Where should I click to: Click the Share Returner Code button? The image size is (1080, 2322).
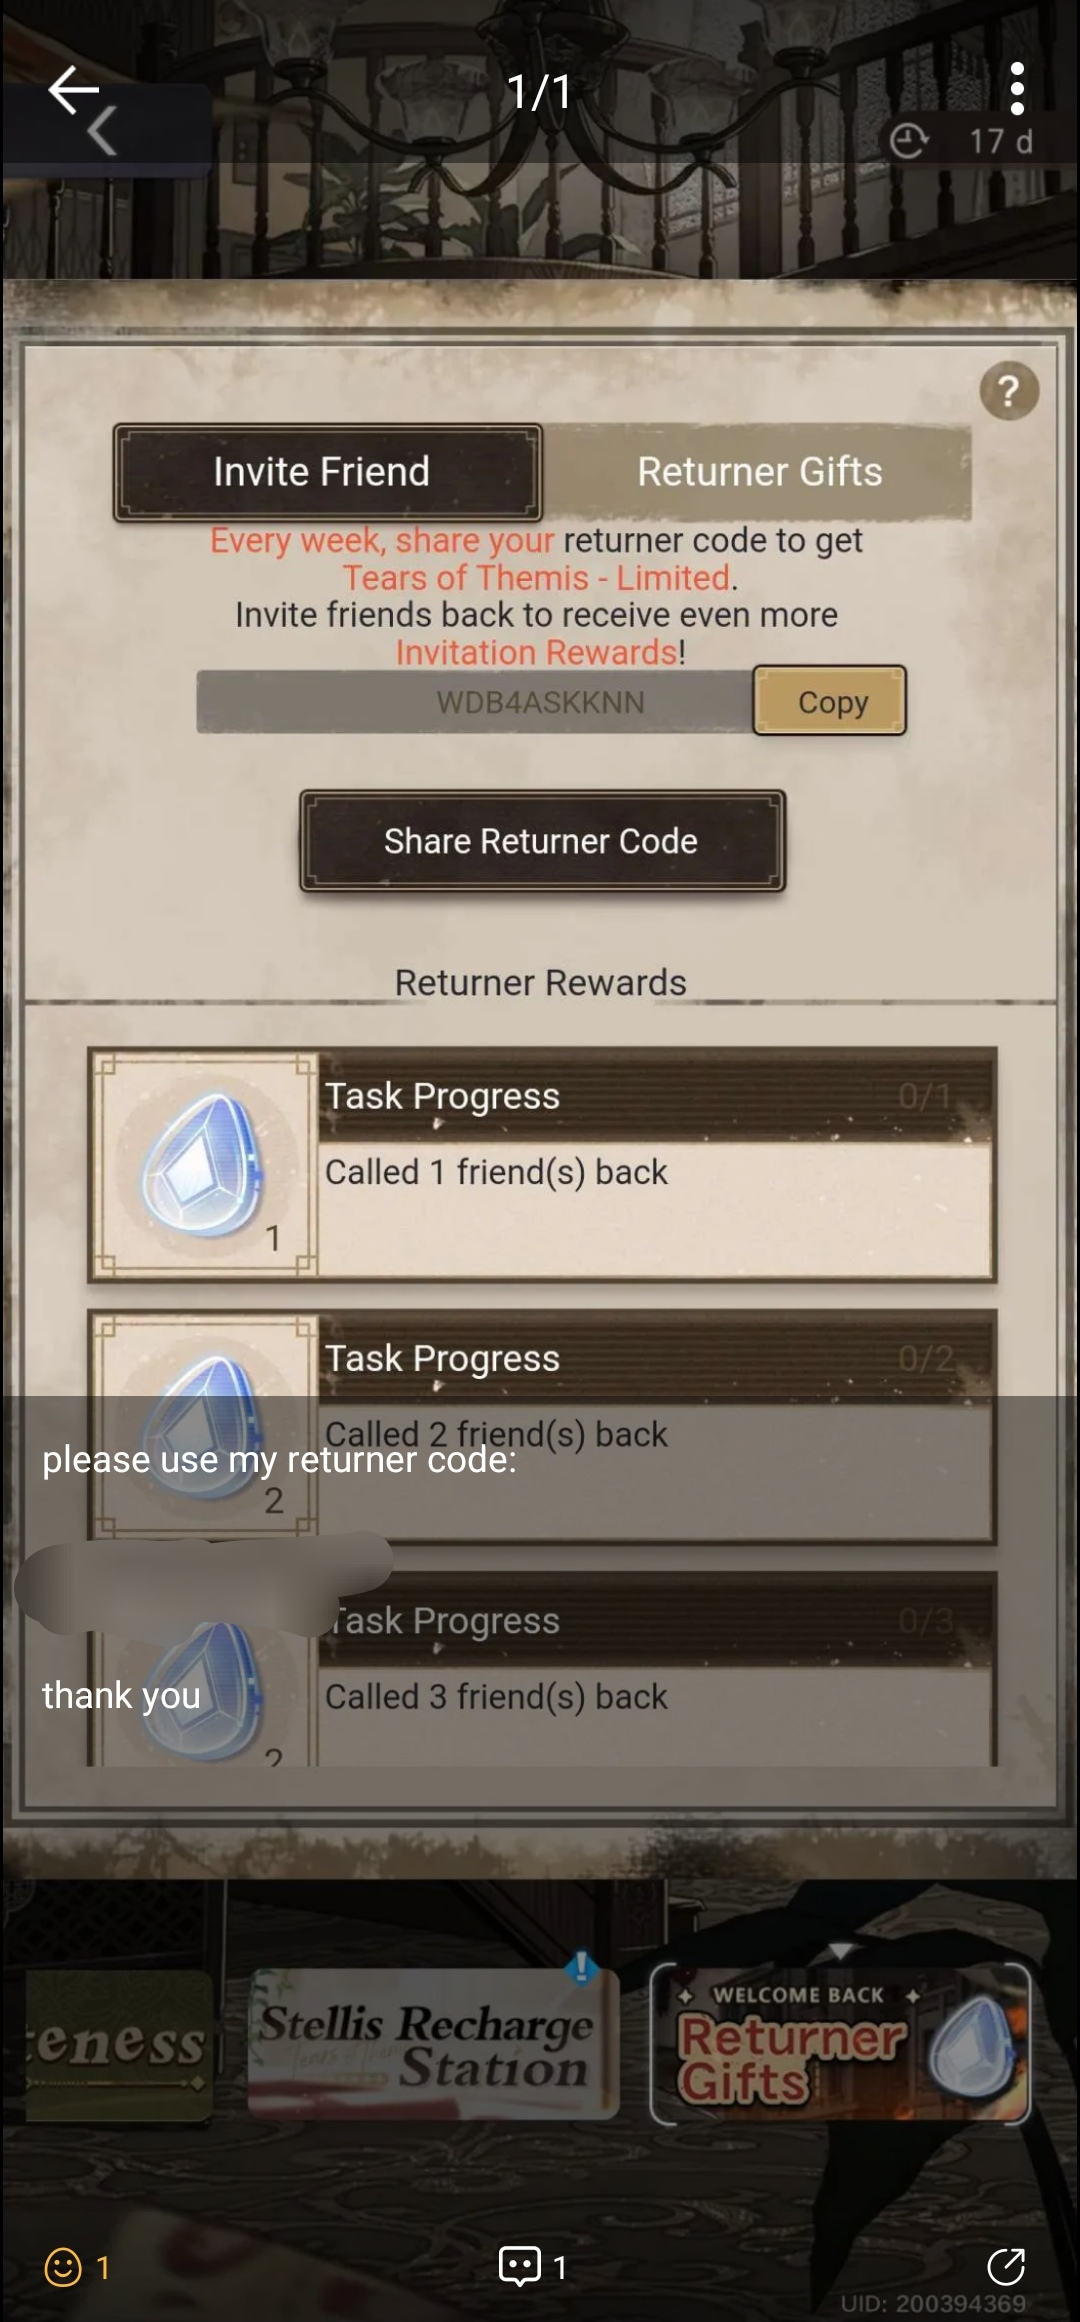[x=542, y=841]
